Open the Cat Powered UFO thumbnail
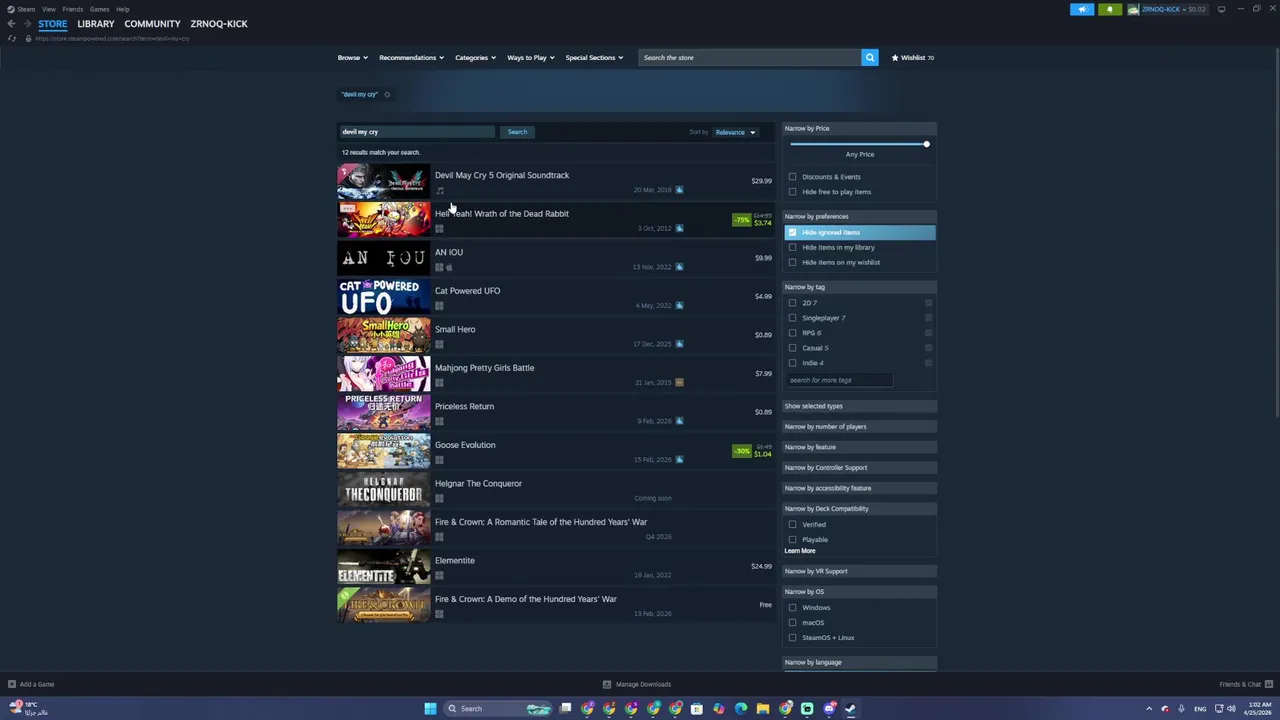The width and height of the screenshot is (1280, 720). click(383, 297)
